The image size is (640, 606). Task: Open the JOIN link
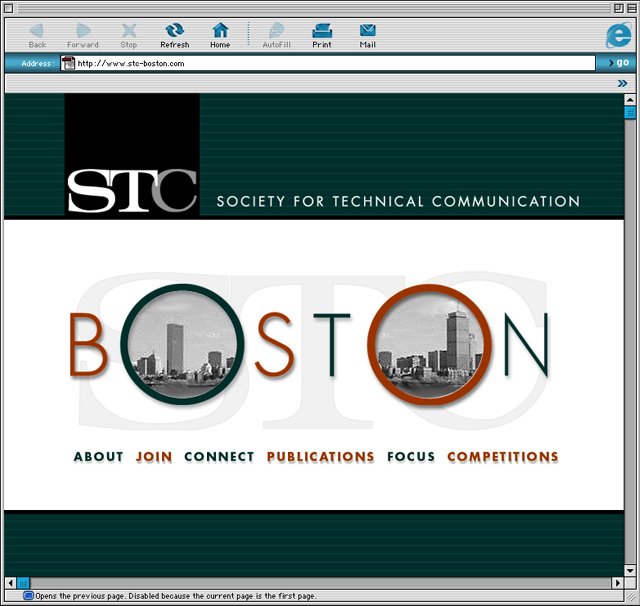coord(154,457)
